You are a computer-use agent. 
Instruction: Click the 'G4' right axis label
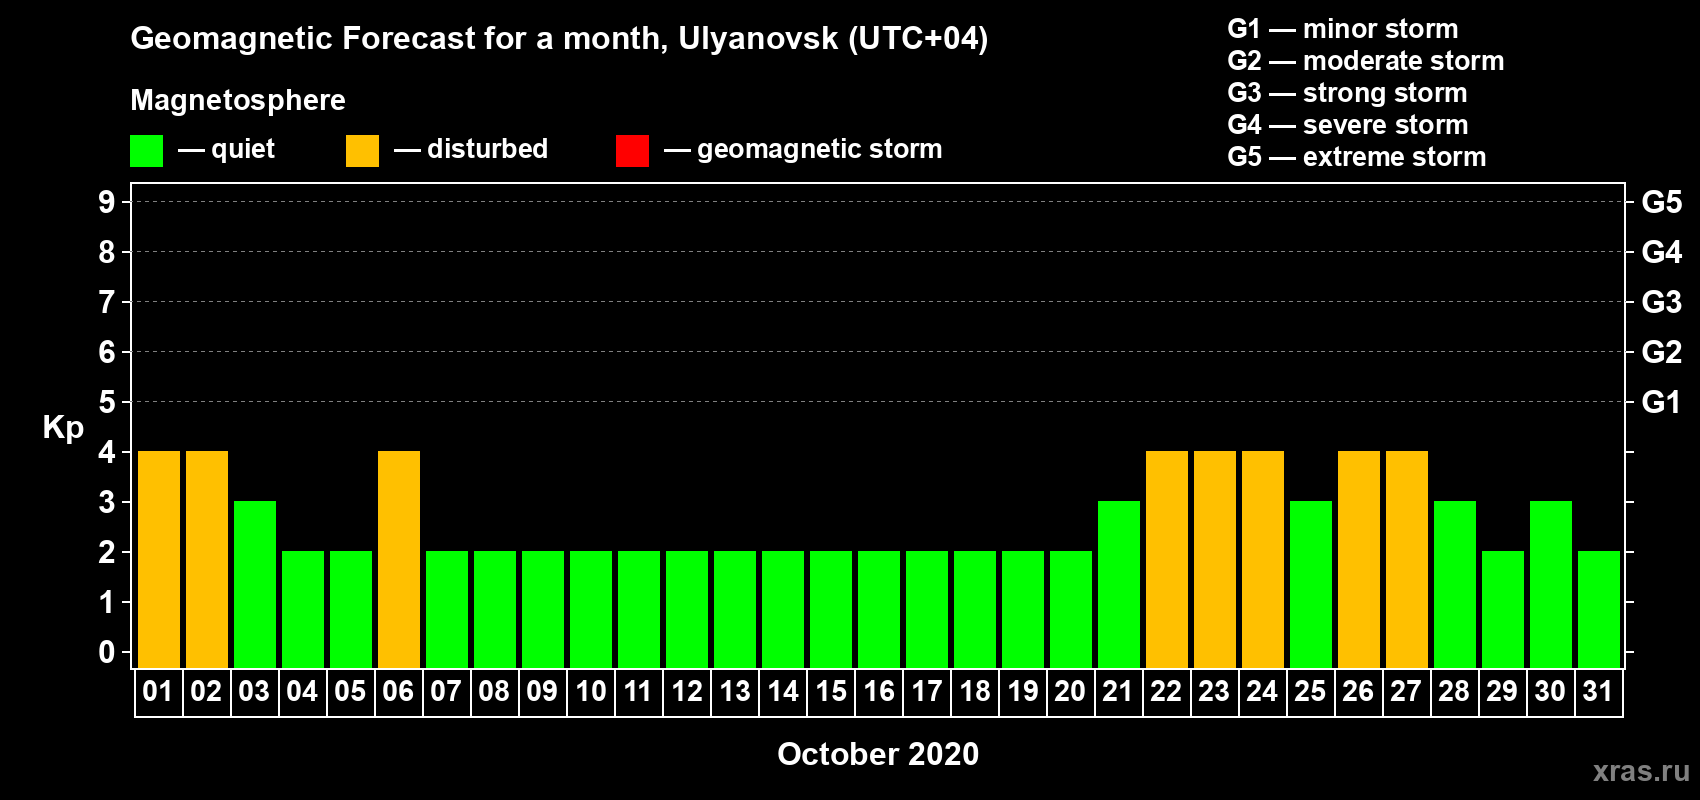tap(1662, 252)
